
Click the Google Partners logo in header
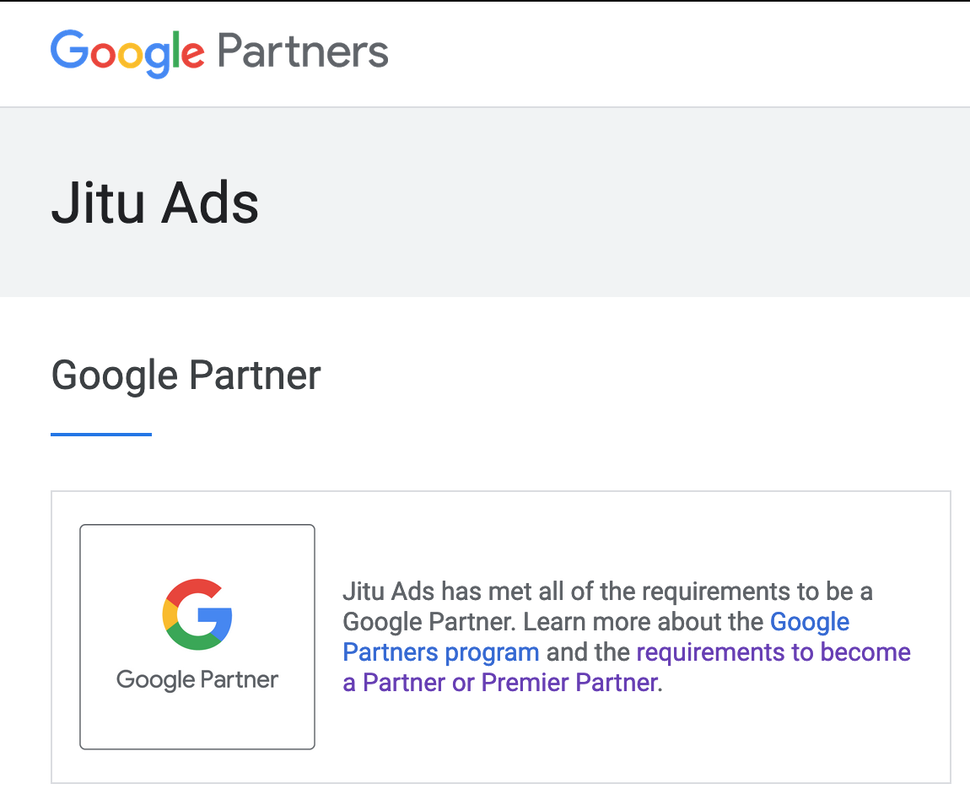(219, 52)
